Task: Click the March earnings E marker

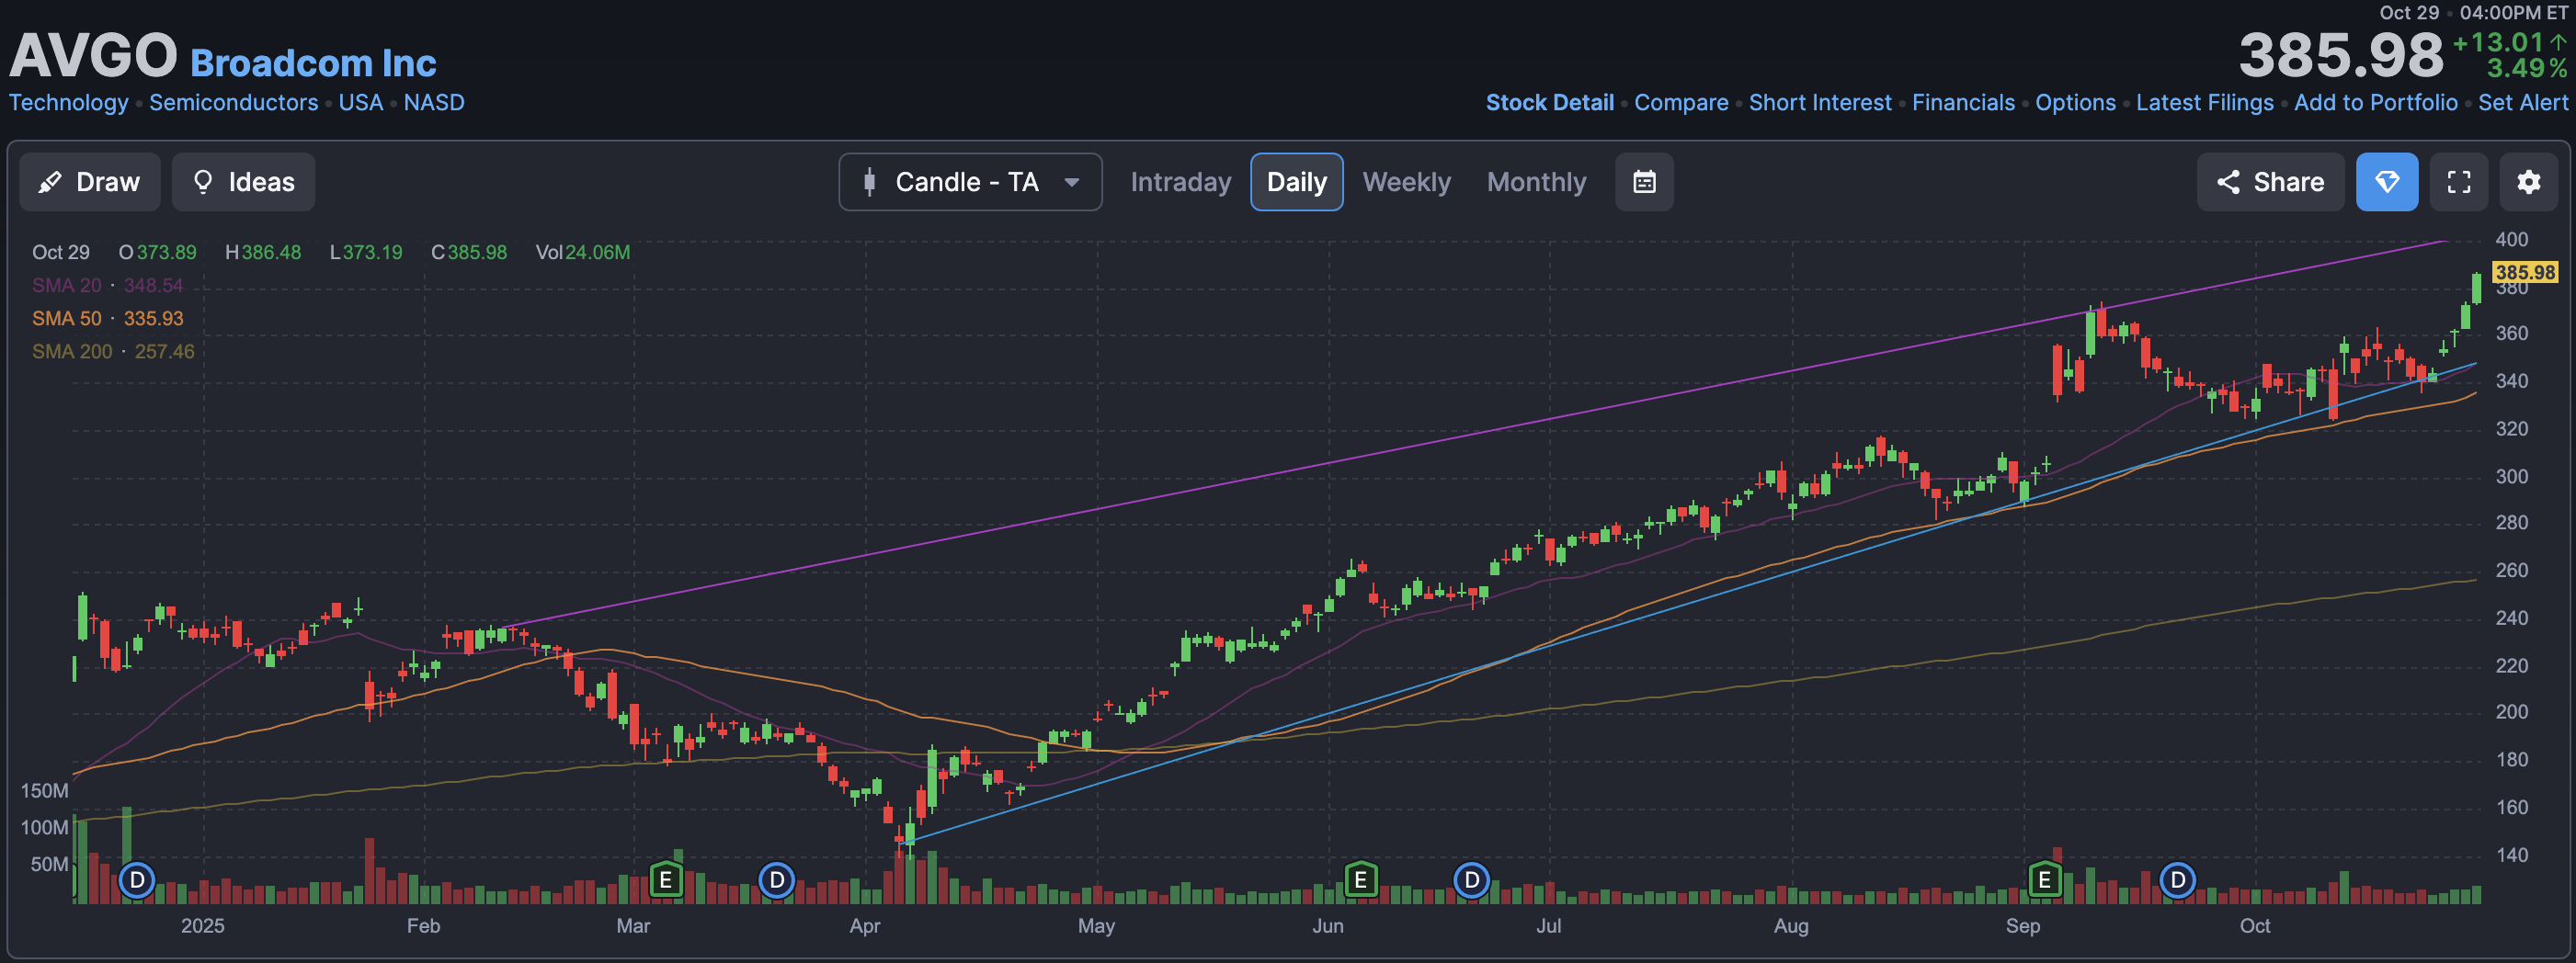Action: tap(665, 881)
